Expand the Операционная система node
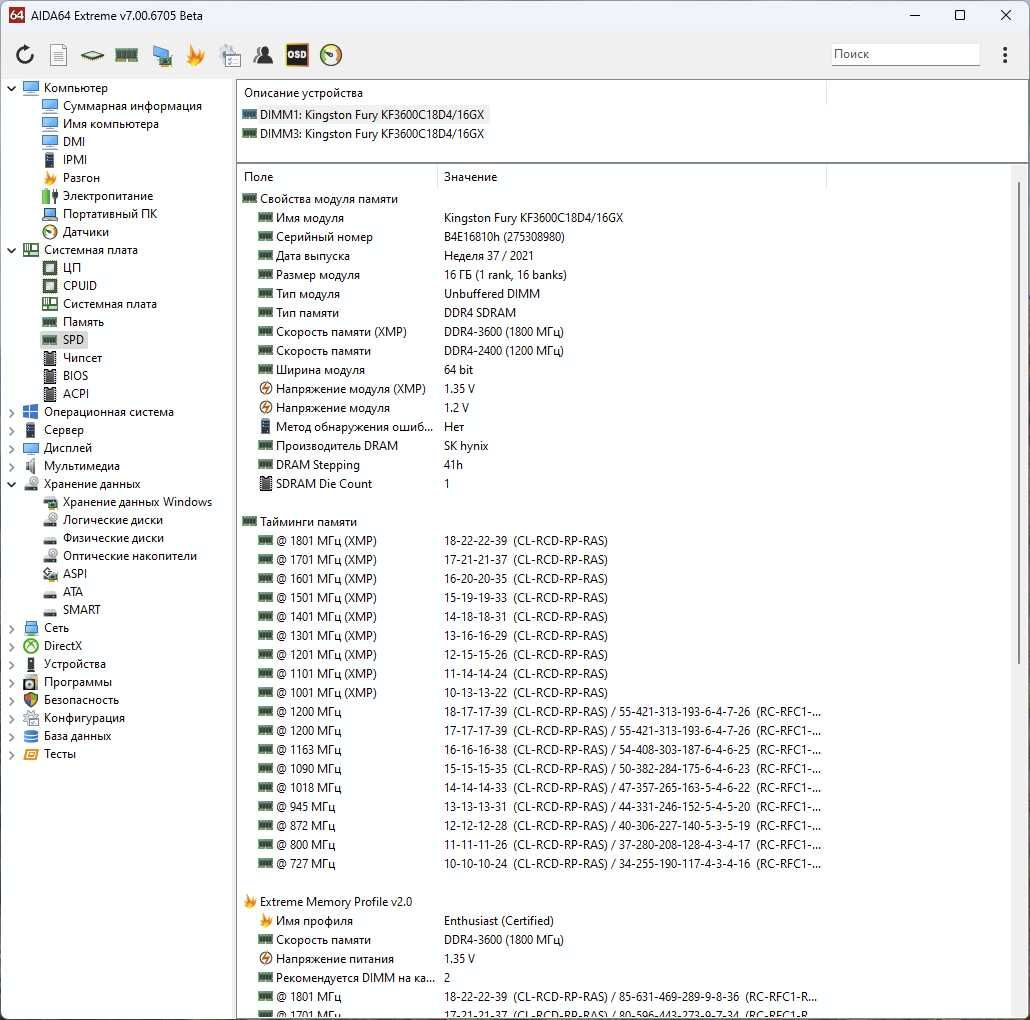Screen dimensions: 1030x1020 click(11, 412)
